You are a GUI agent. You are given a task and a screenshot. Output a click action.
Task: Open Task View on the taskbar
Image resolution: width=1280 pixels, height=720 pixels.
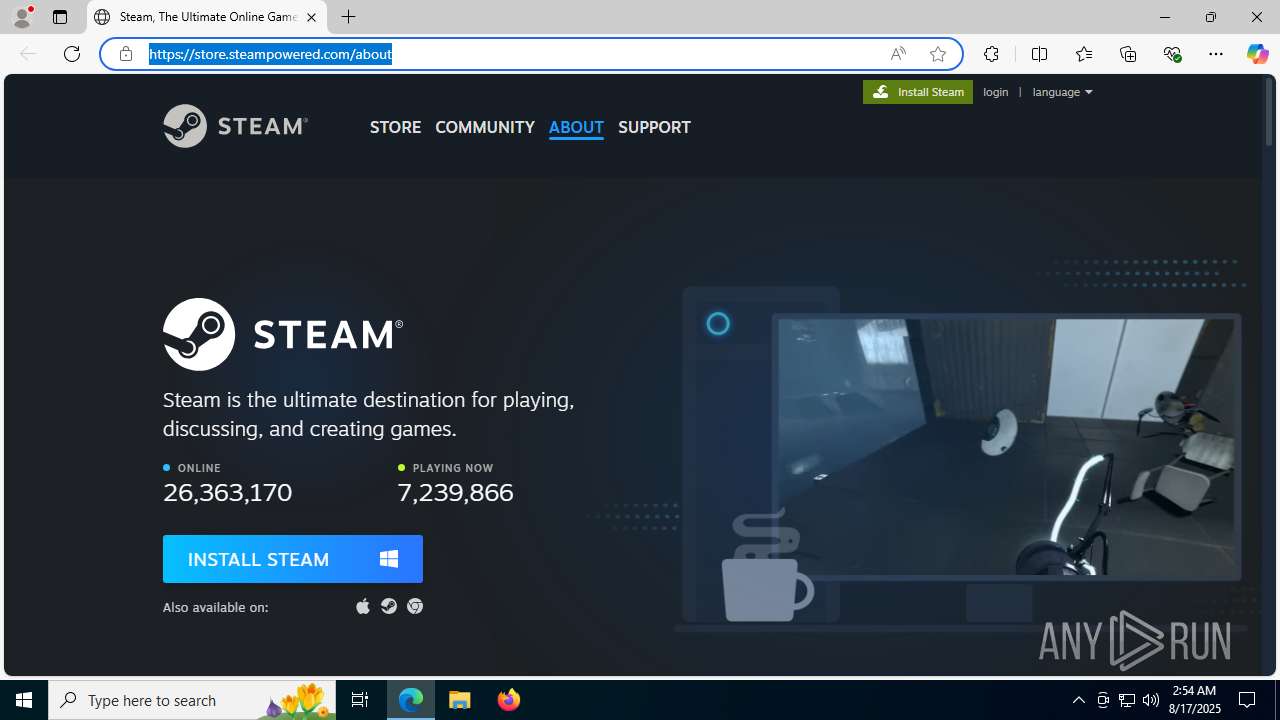[360, 700]
